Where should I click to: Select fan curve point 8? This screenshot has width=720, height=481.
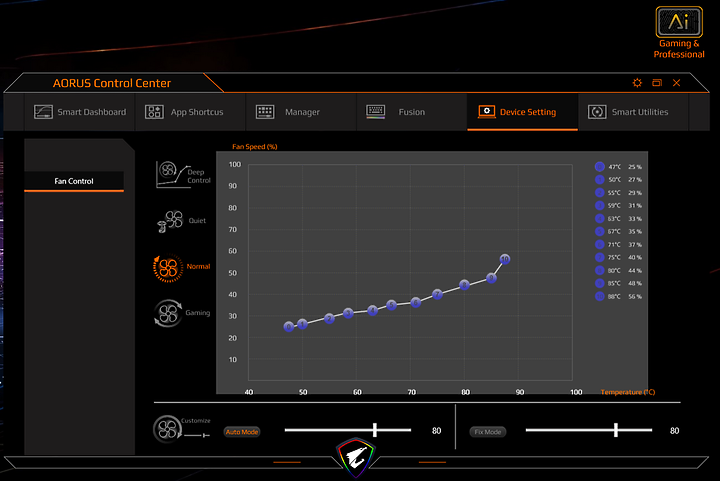click(x=464, y=285)
